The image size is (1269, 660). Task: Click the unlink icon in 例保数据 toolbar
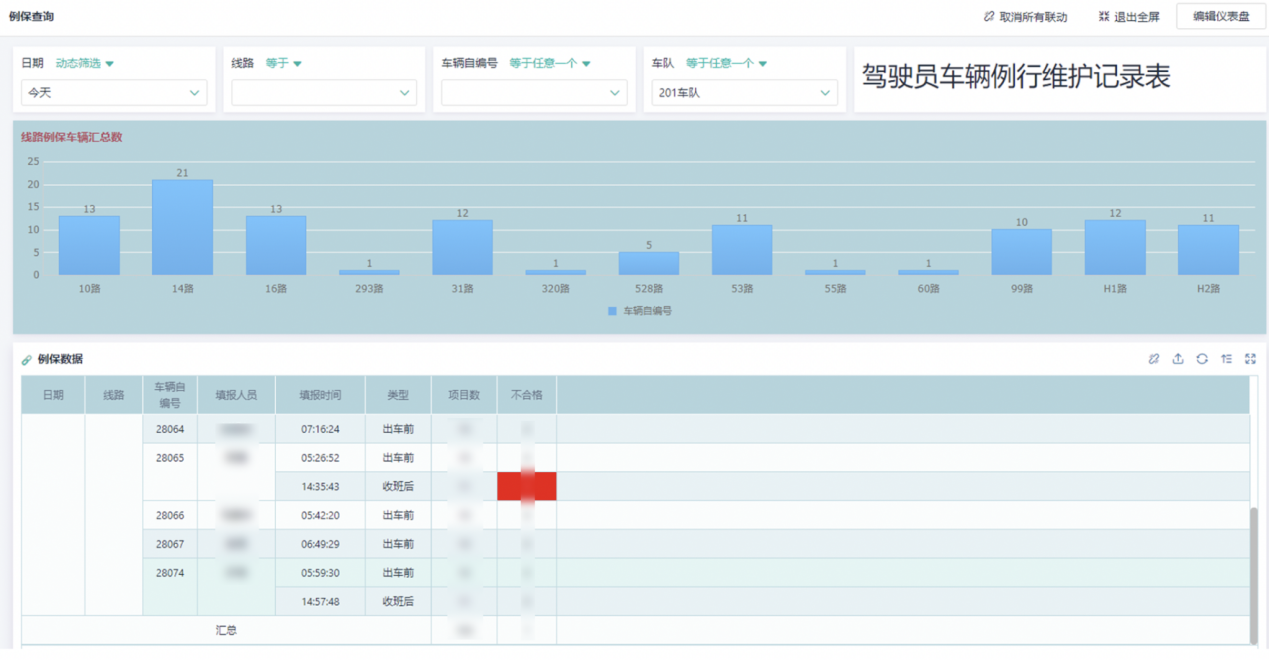pos(1154,359)
